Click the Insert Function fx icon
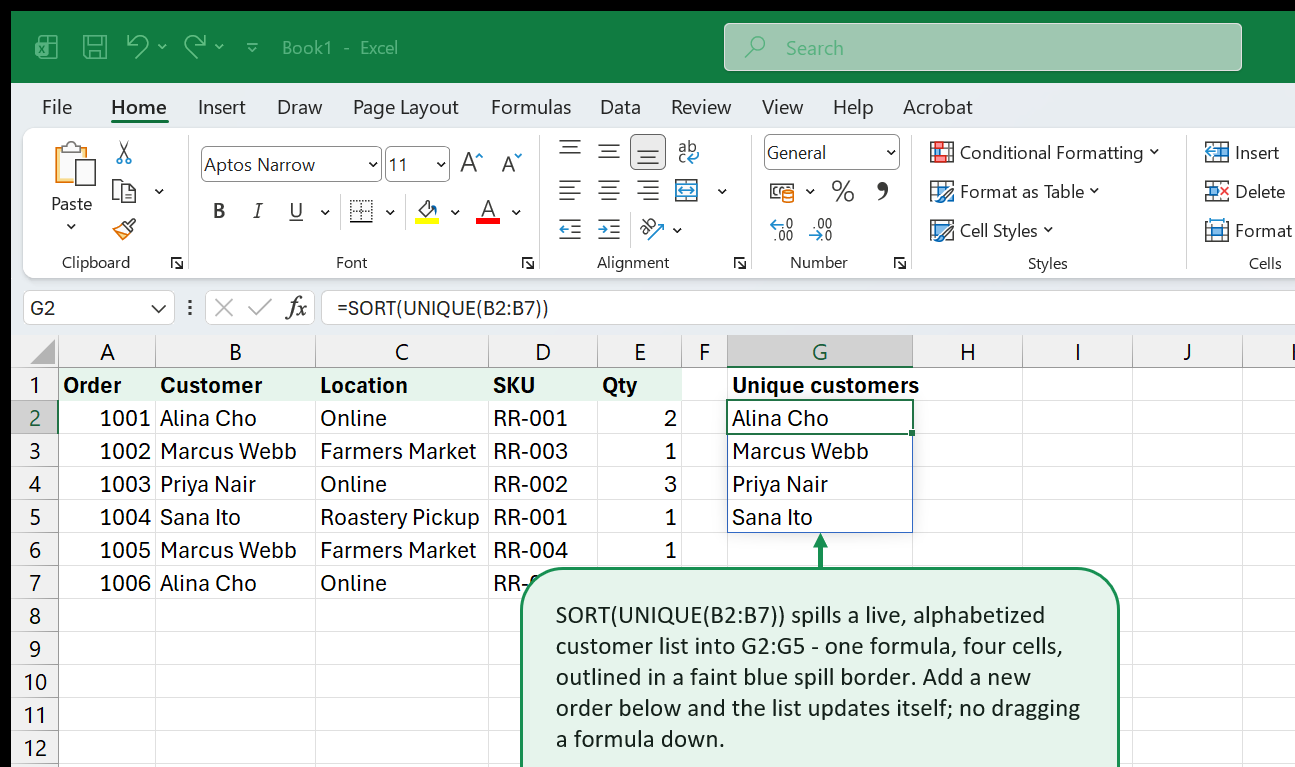This screenshot has height=767, width=1295. (x=296, y=308)
